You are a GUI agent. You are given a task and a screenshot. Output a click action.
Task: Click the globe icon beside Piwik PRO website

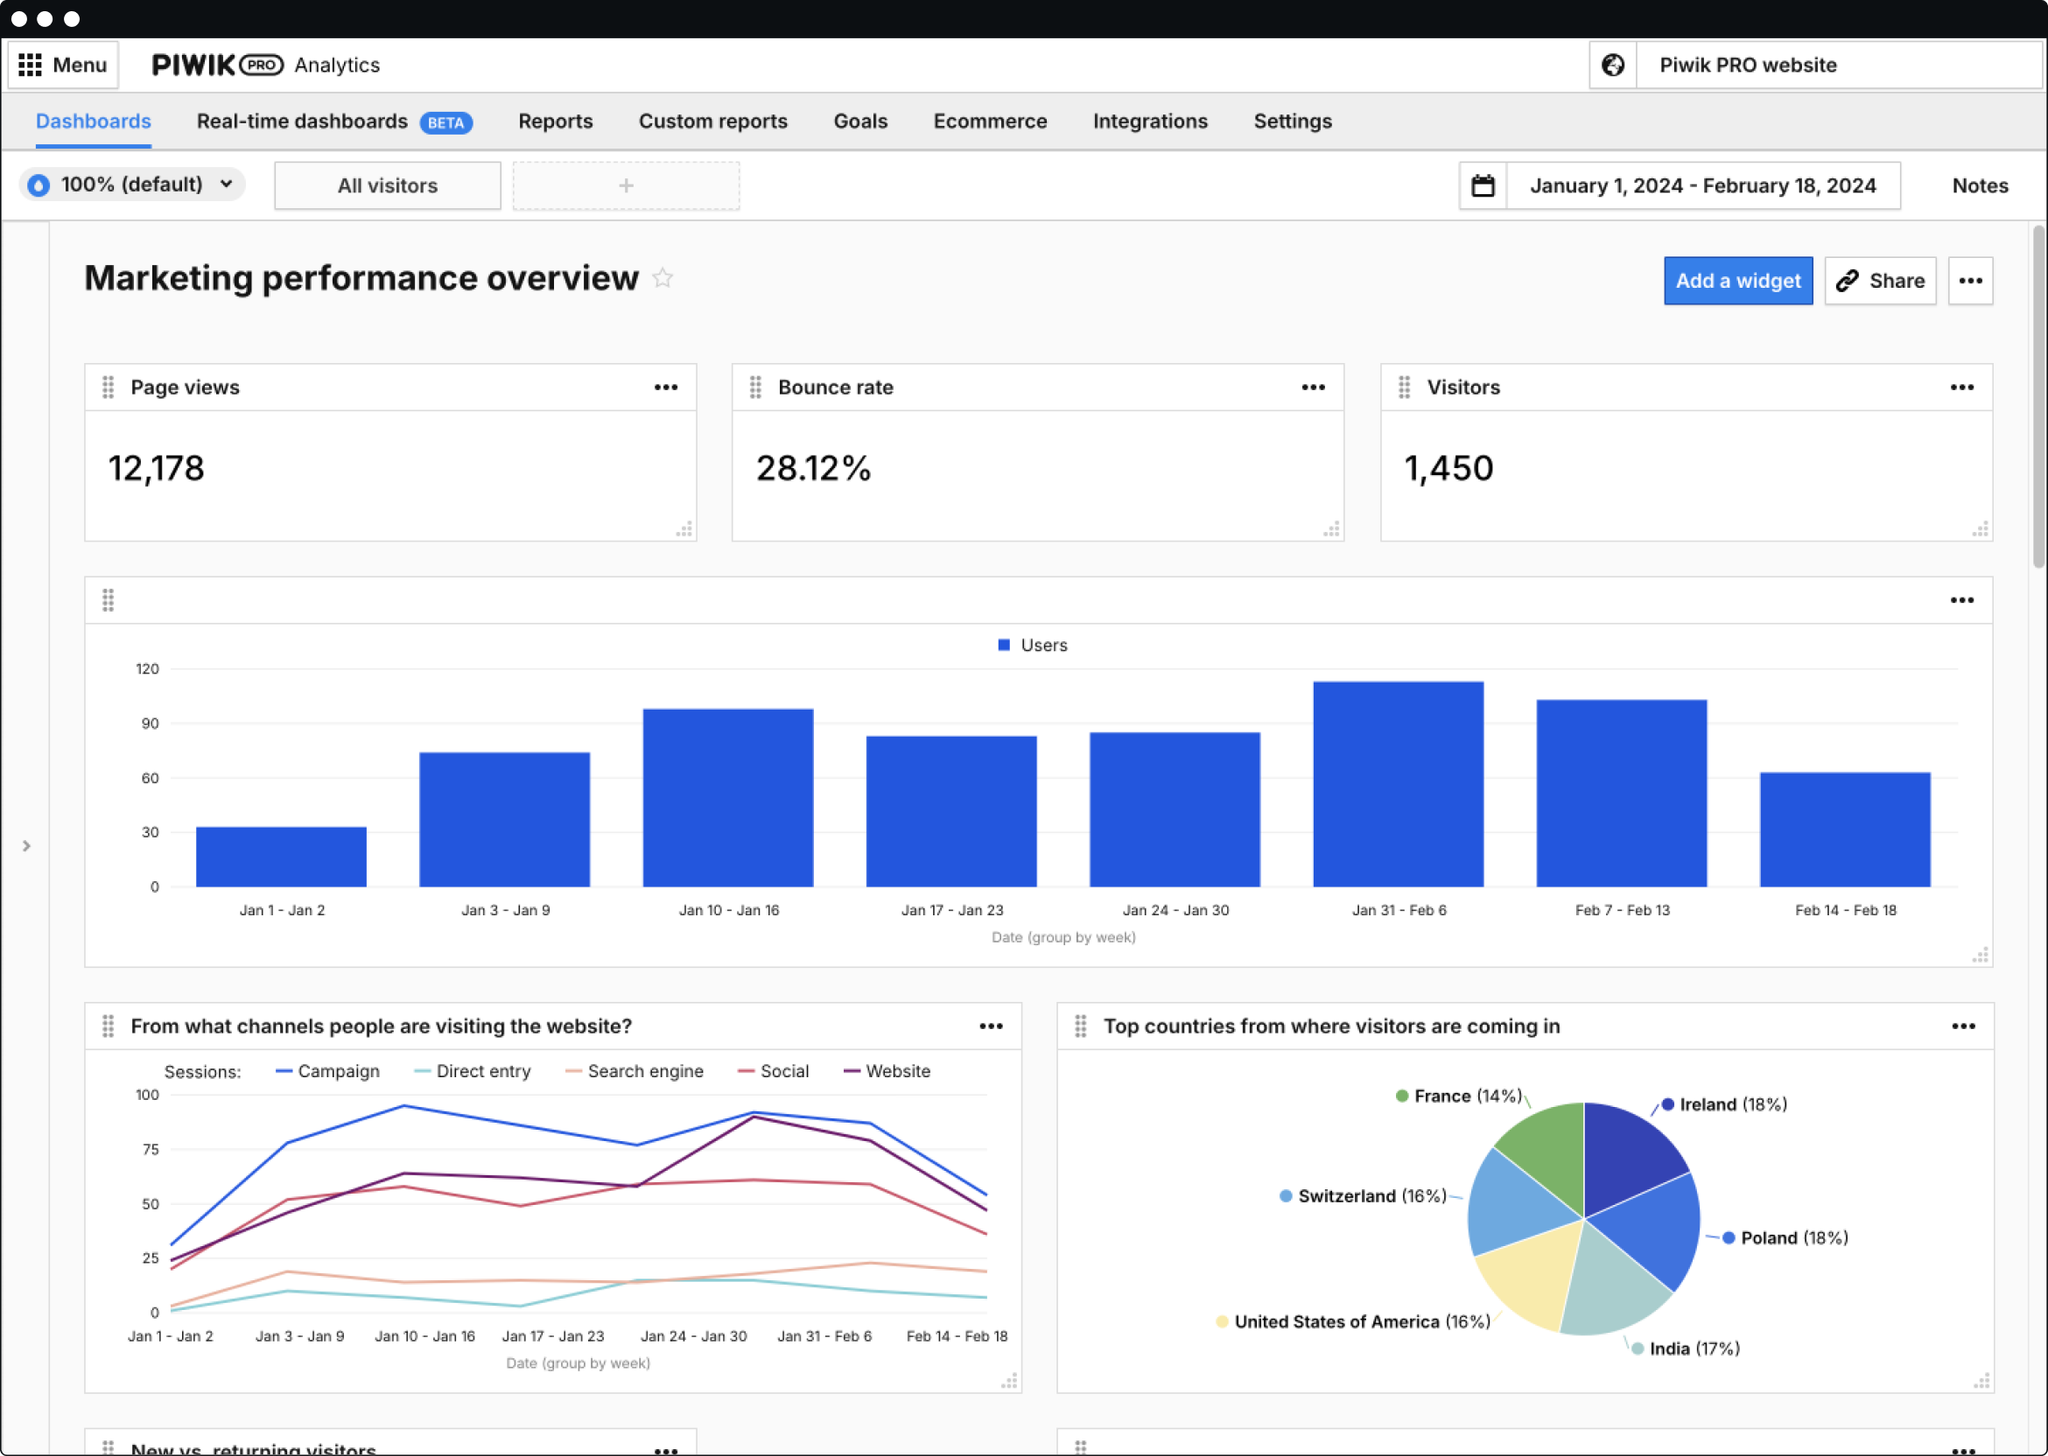1613,64
